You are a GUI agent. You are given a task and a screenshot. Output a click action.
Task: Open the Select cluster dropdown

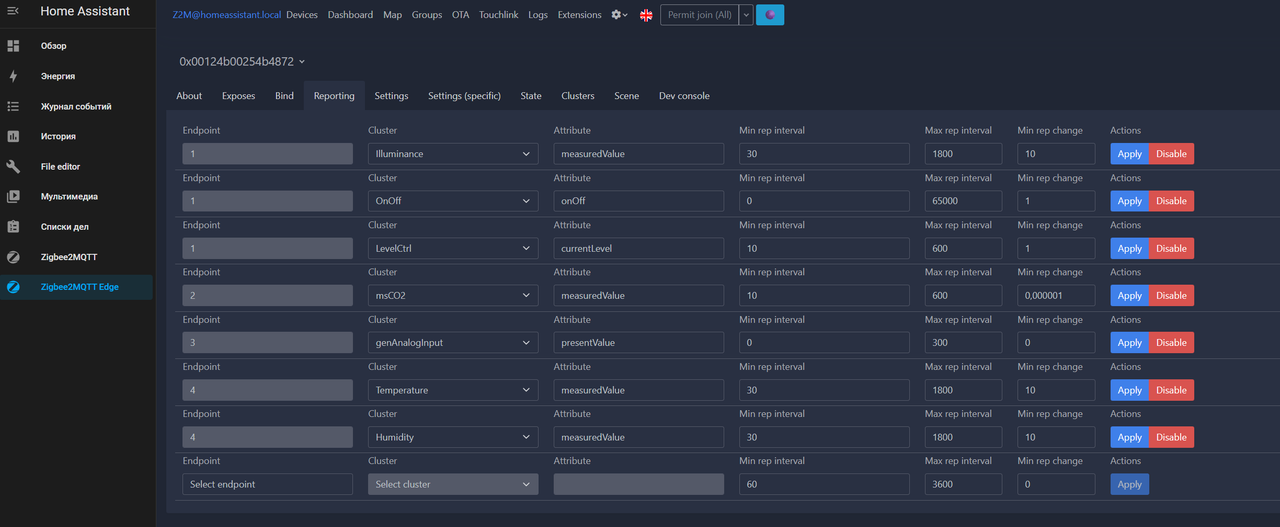(x=453, y=484)
